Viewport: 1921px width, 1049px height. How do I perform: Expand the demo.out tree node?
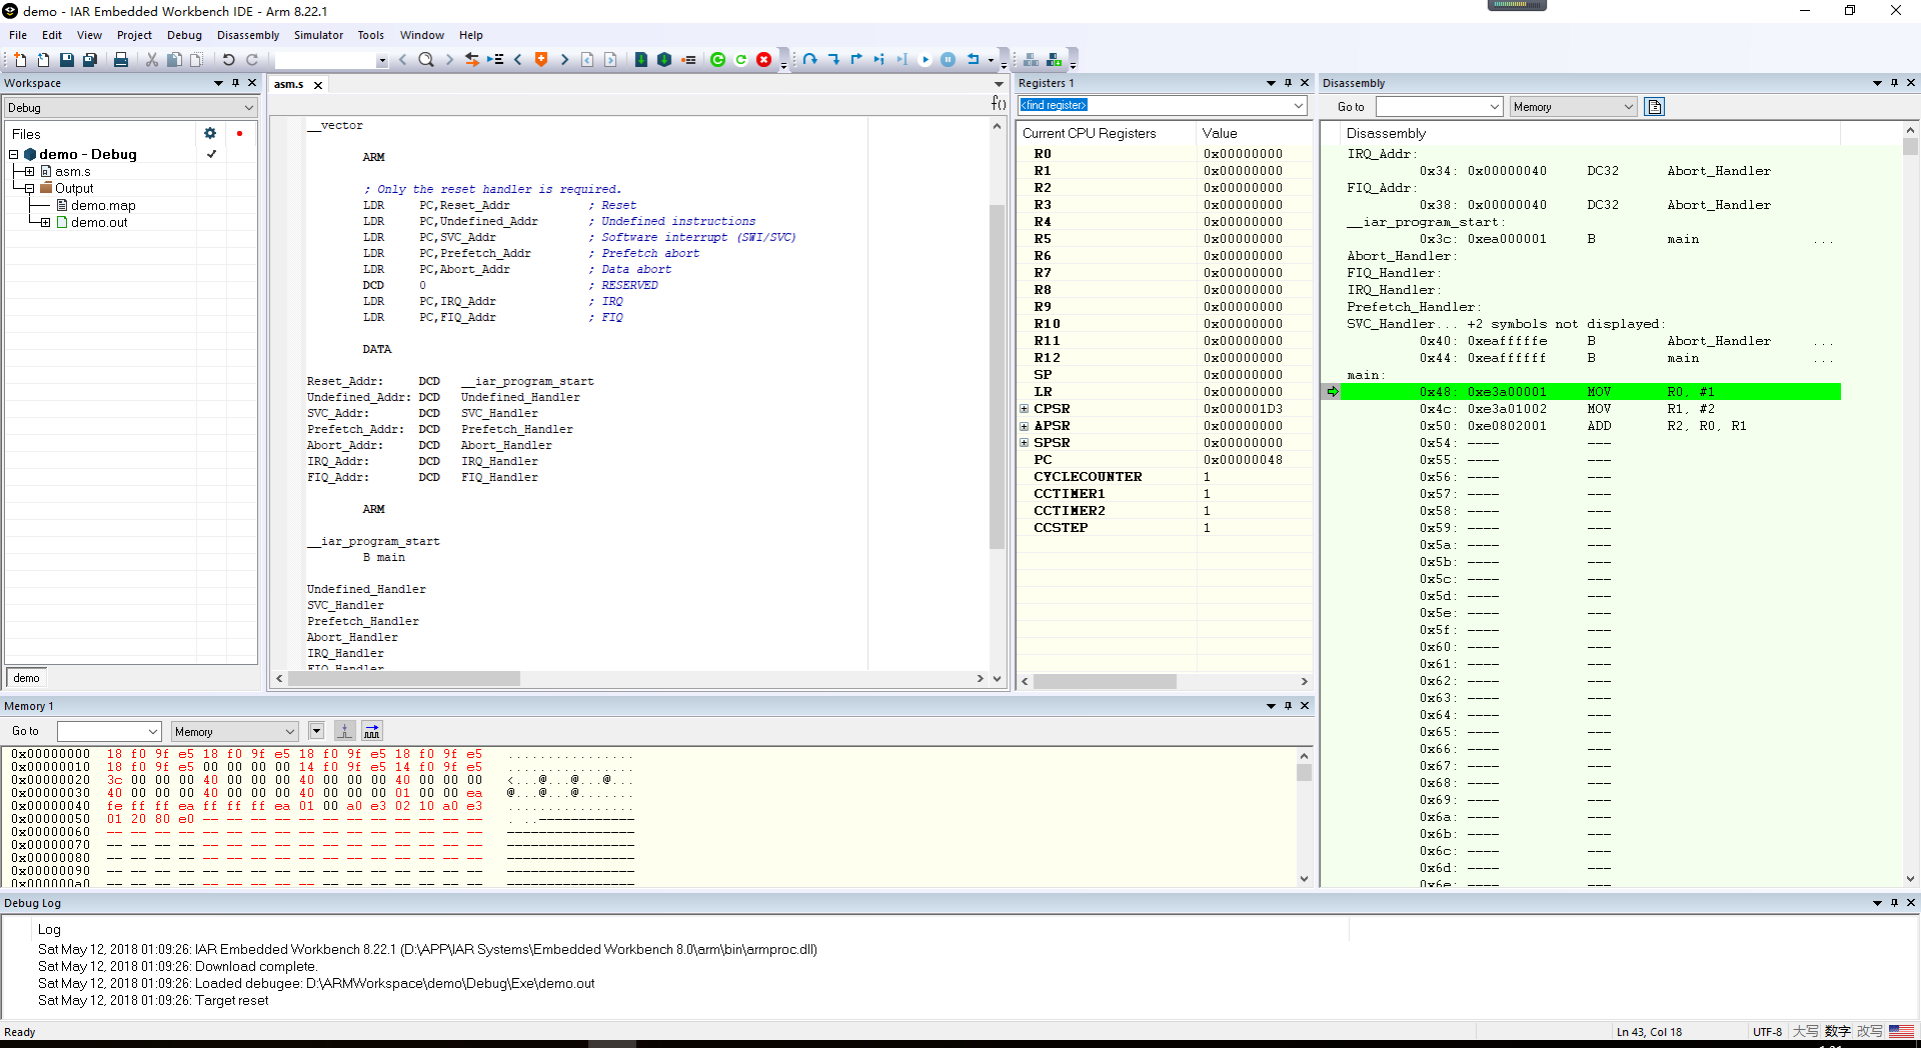click(x=46, y=223)
